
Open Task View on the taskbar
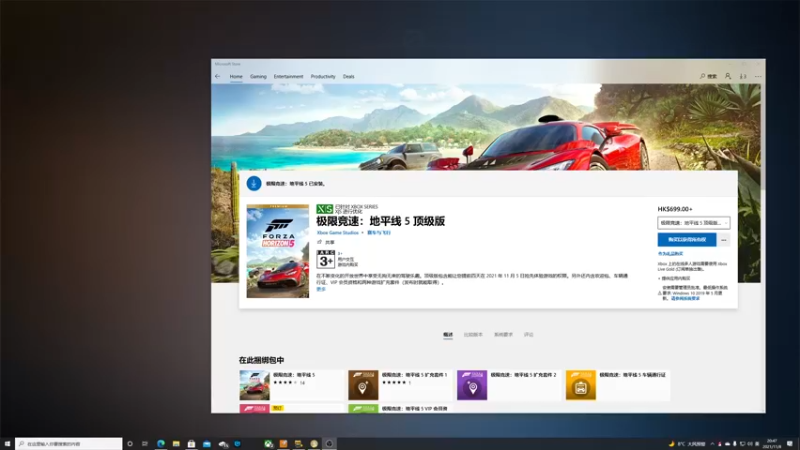click(145, 444)
